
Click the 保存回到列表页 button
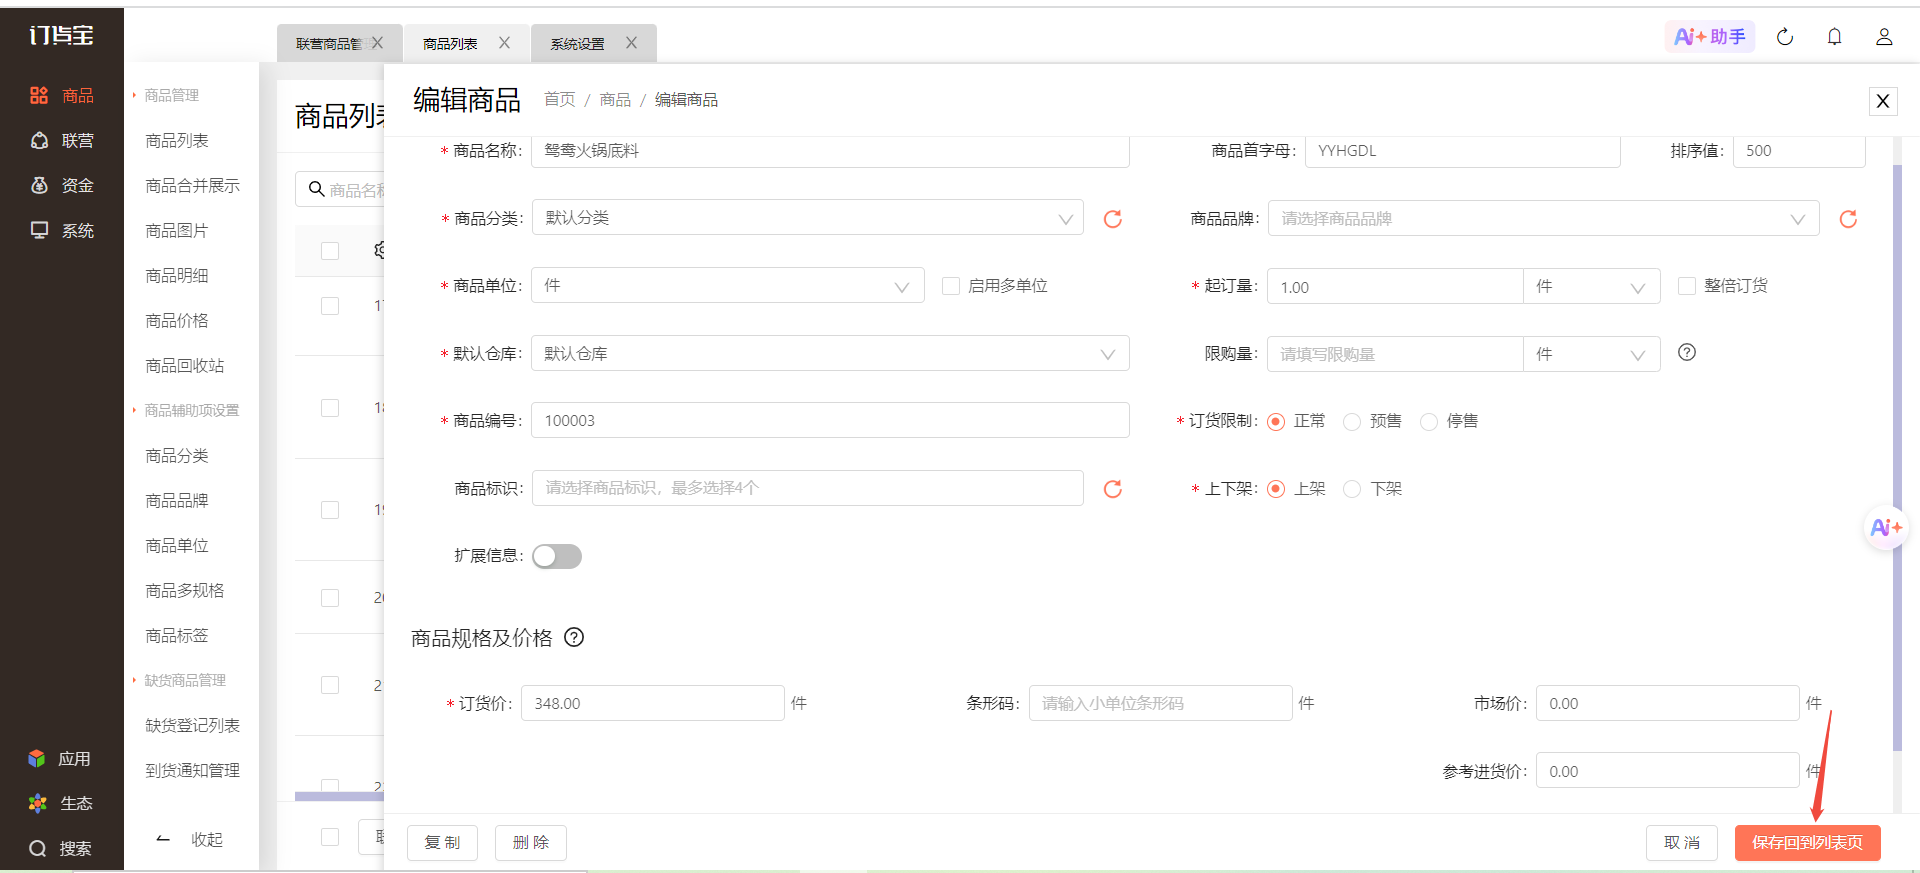[1807, 842]
